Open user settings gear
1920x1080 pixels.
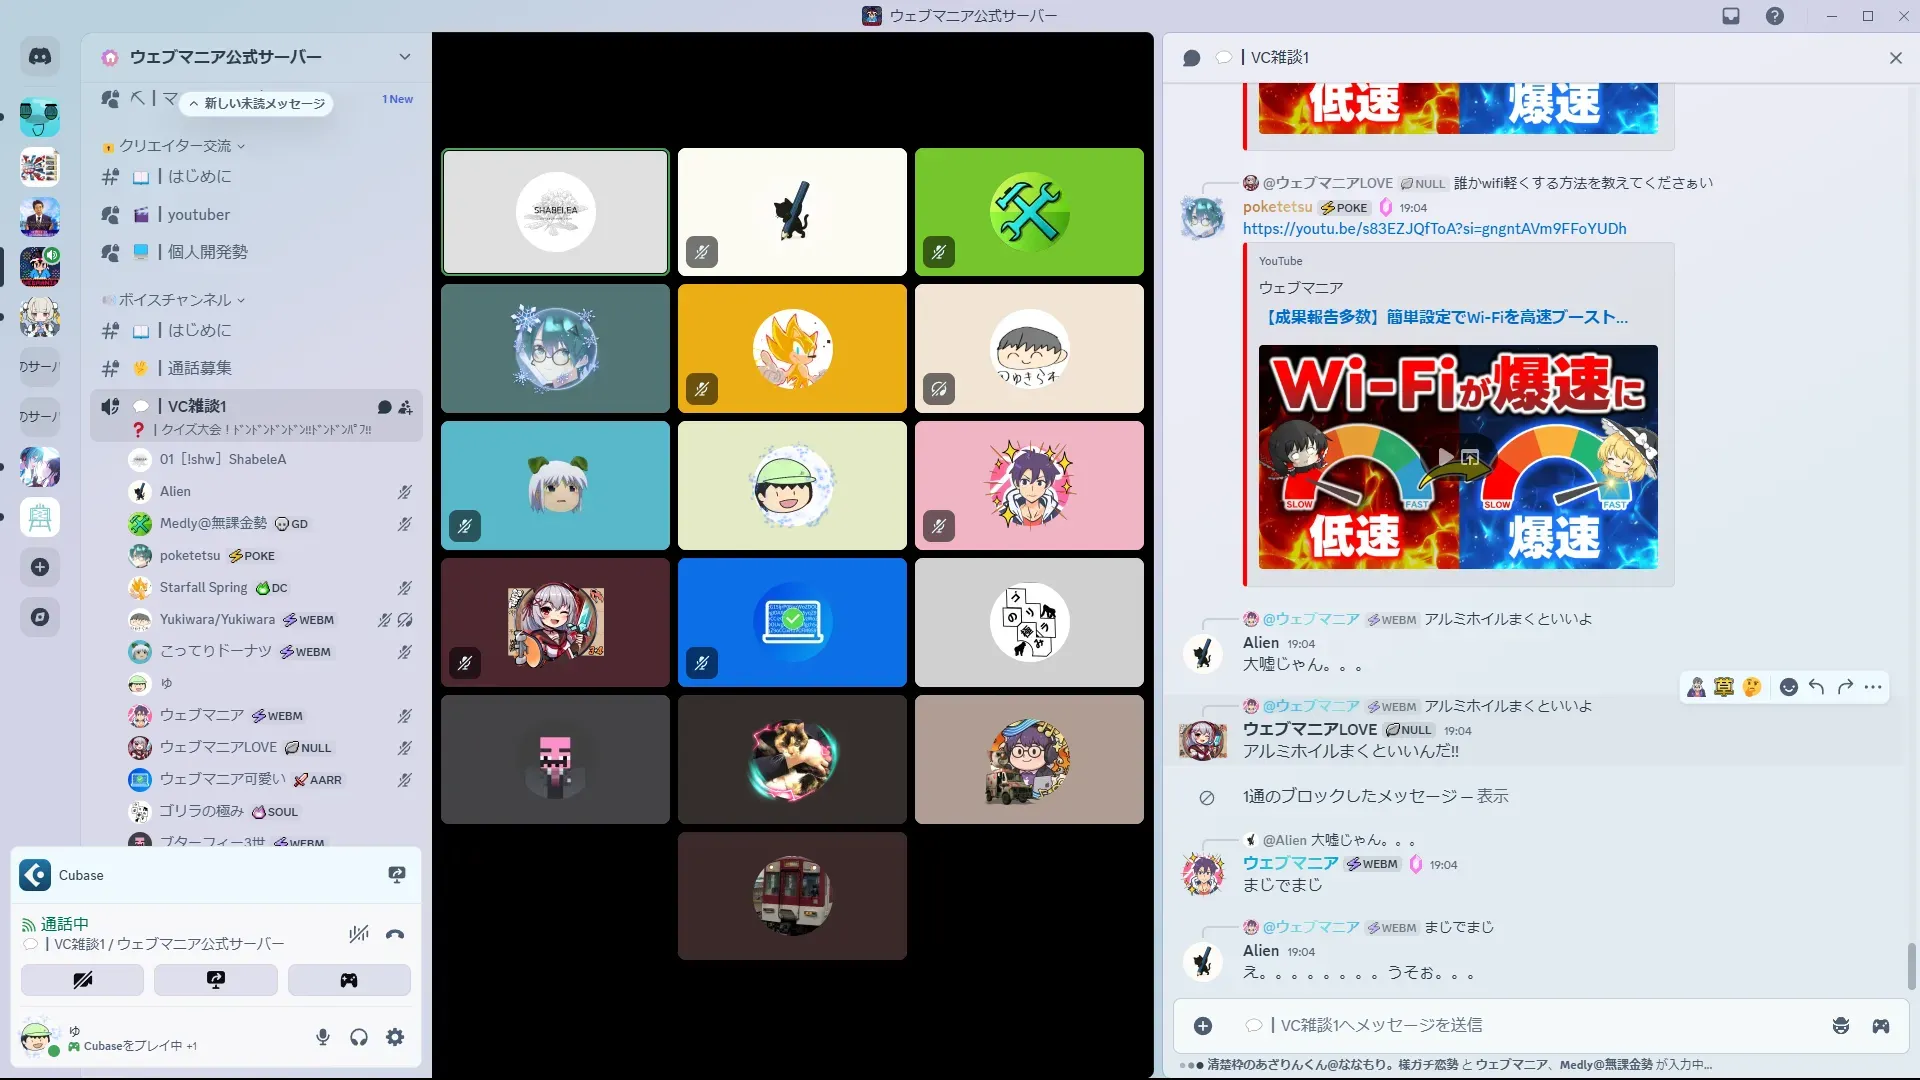(395, 1037)
